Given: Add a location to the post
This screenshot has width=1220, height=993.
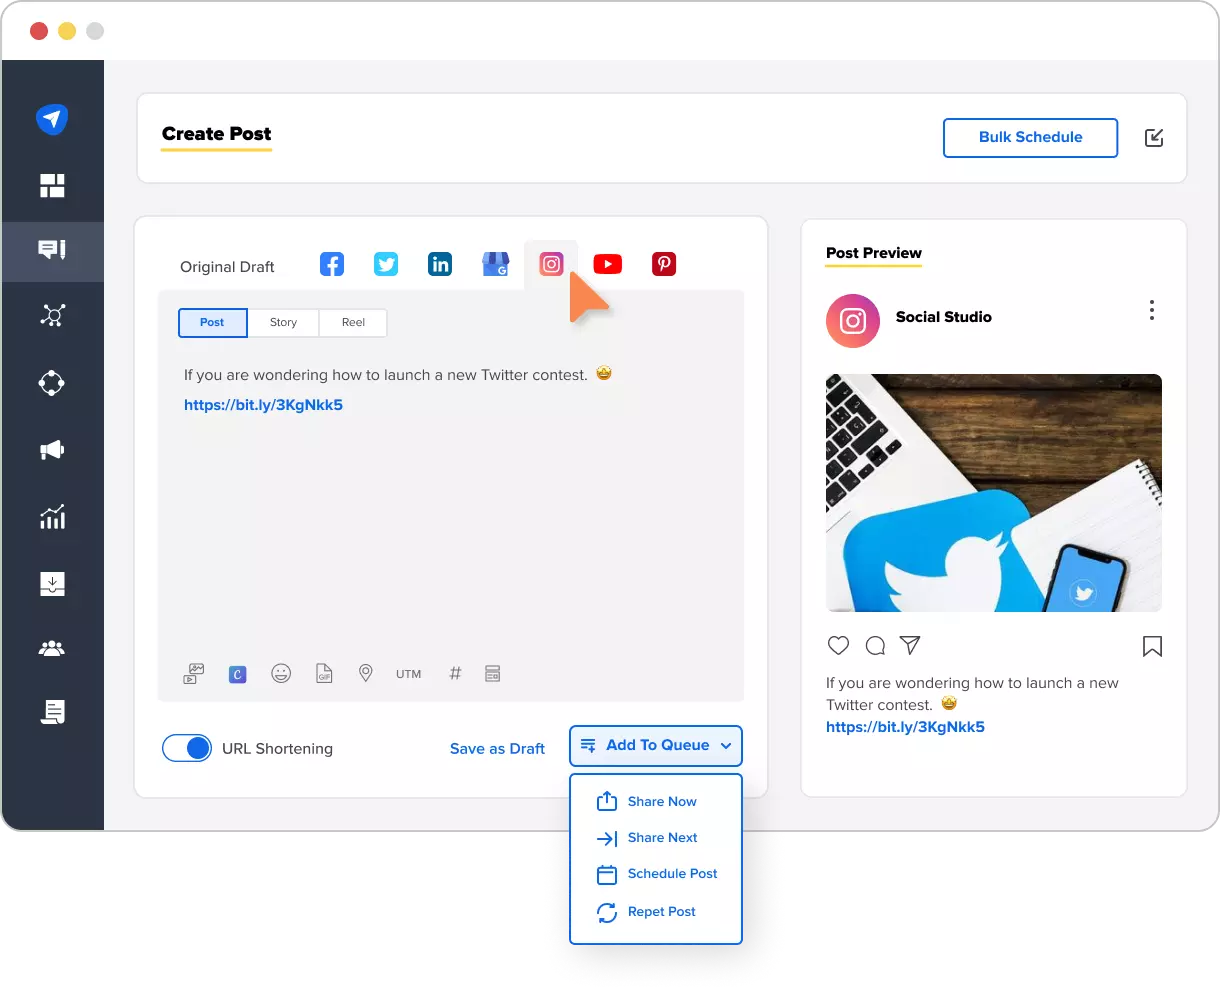Looking at the screenshot, I should pyautogui.click(x=365, y=673).
